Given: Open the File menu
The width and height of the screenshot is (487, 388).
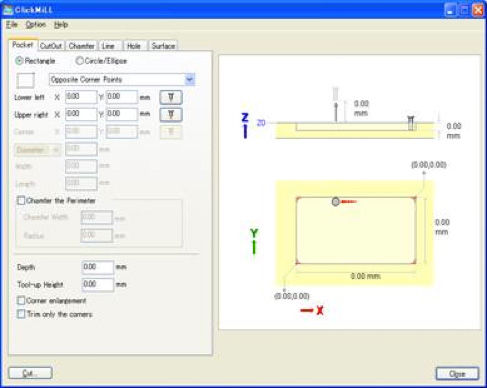Looking at the screenshot, I should [x=12, y=25].
